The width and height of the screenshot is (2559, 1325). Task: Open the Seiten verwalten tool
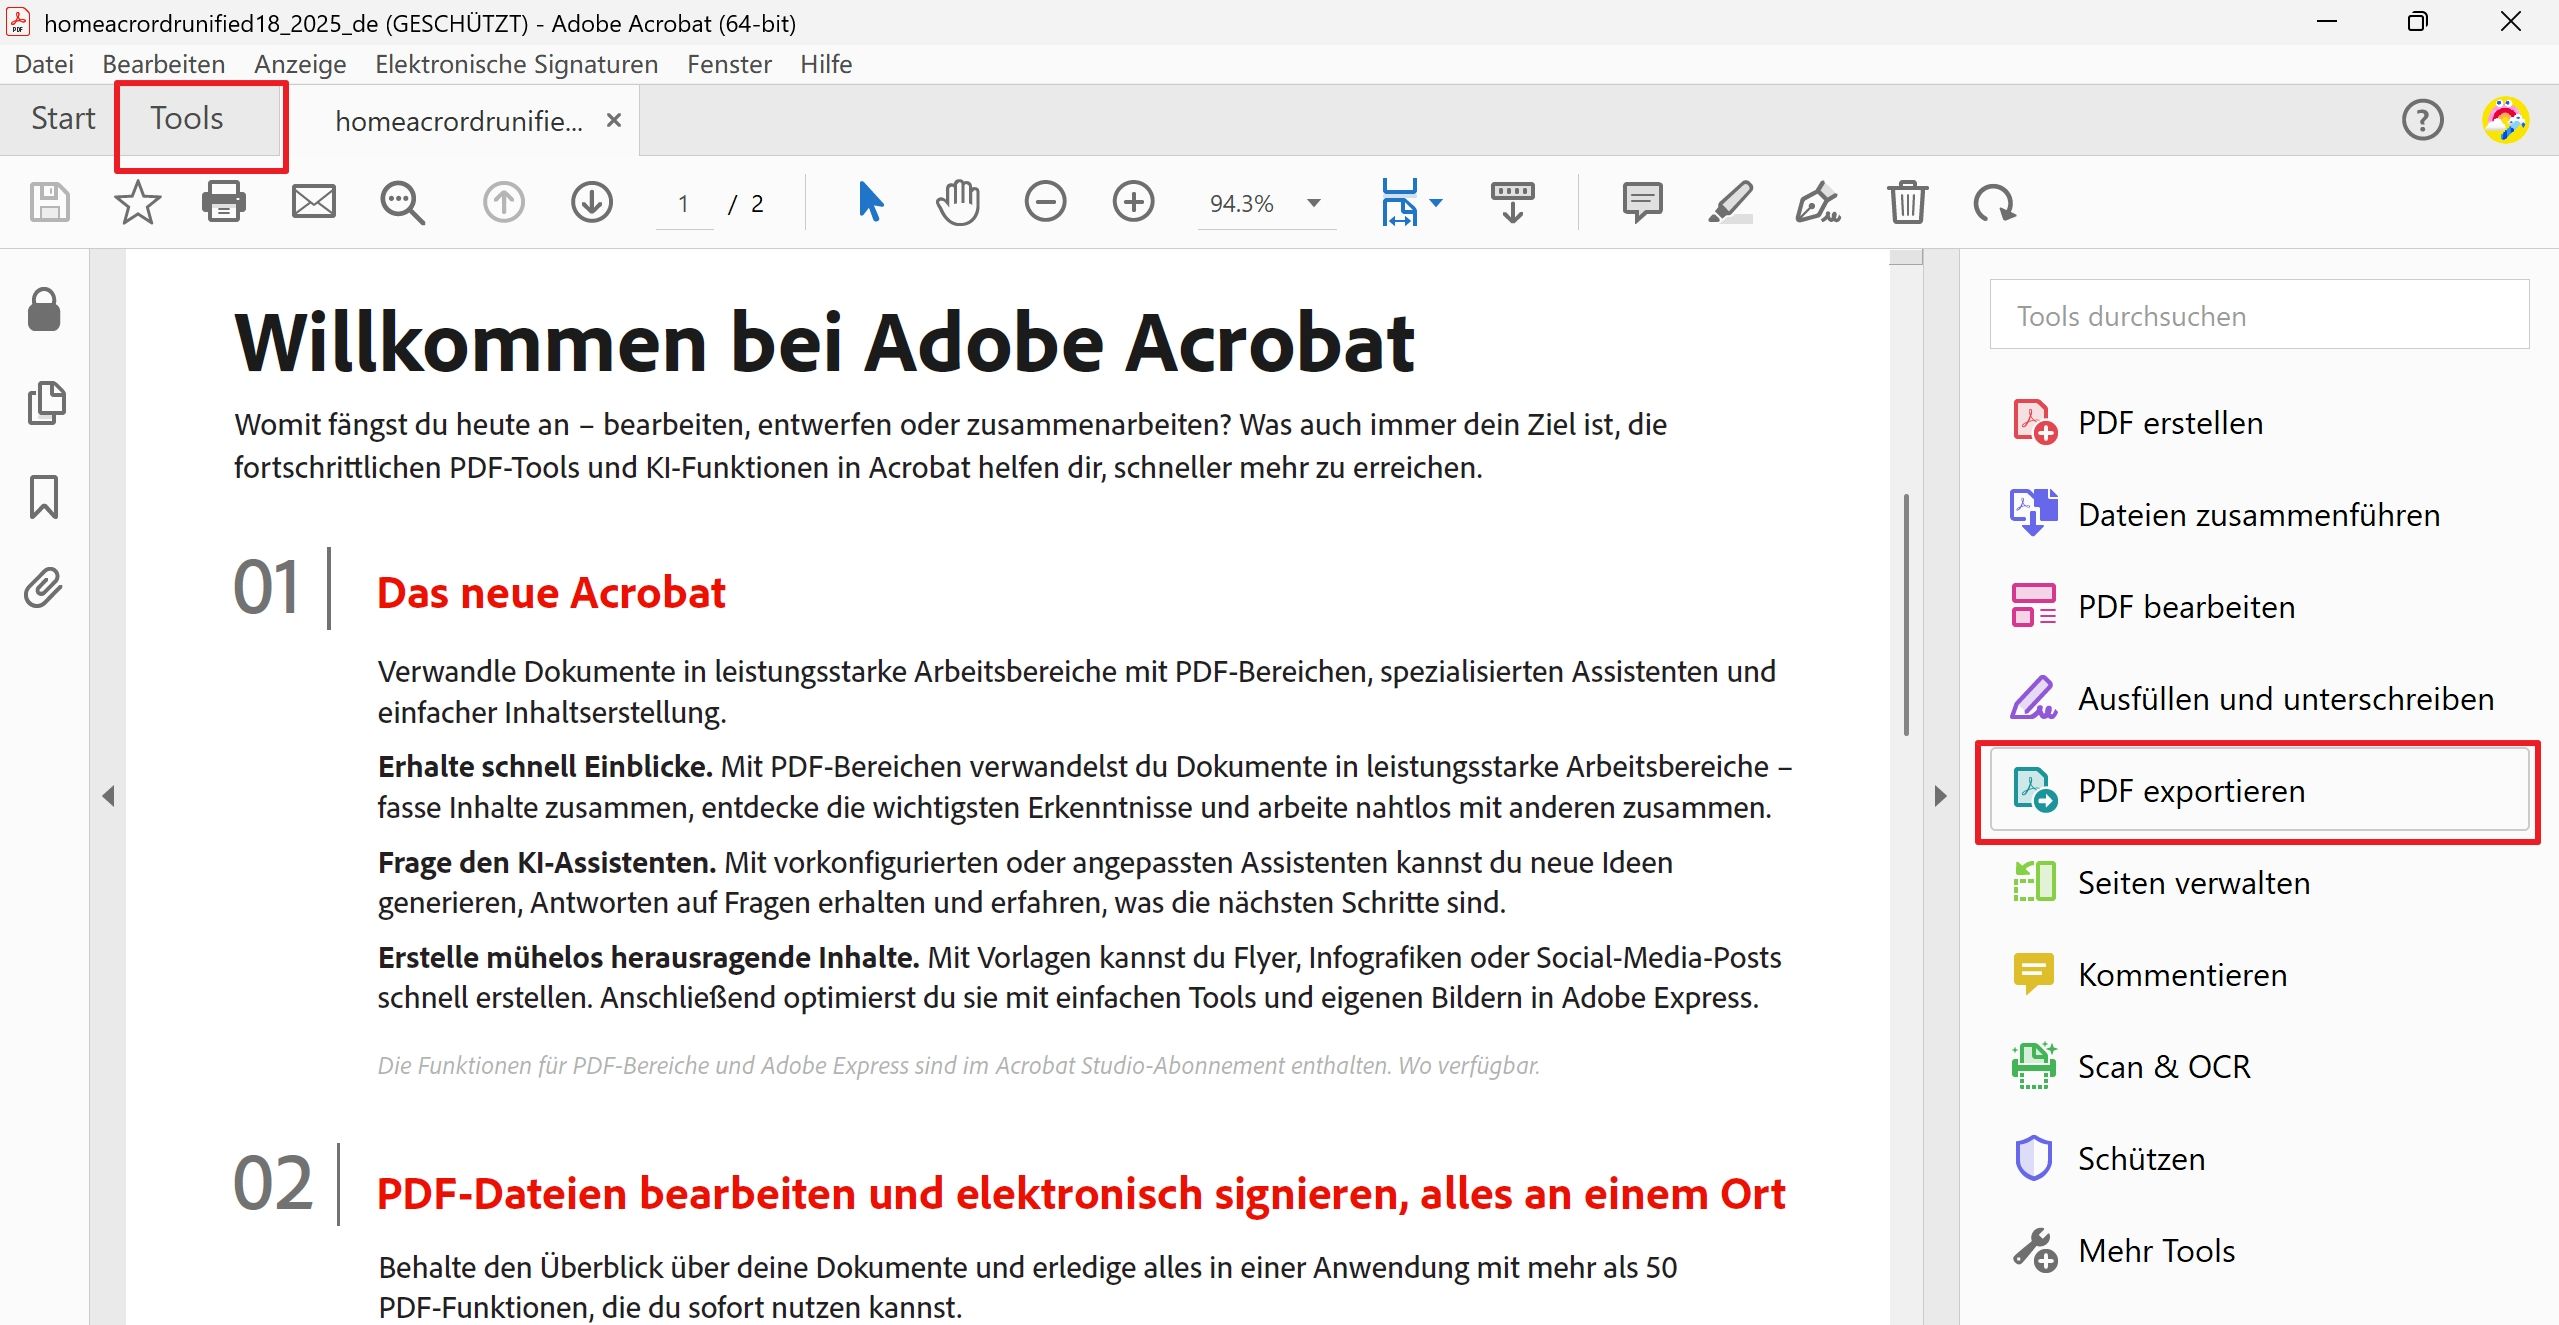(2260, 883)
